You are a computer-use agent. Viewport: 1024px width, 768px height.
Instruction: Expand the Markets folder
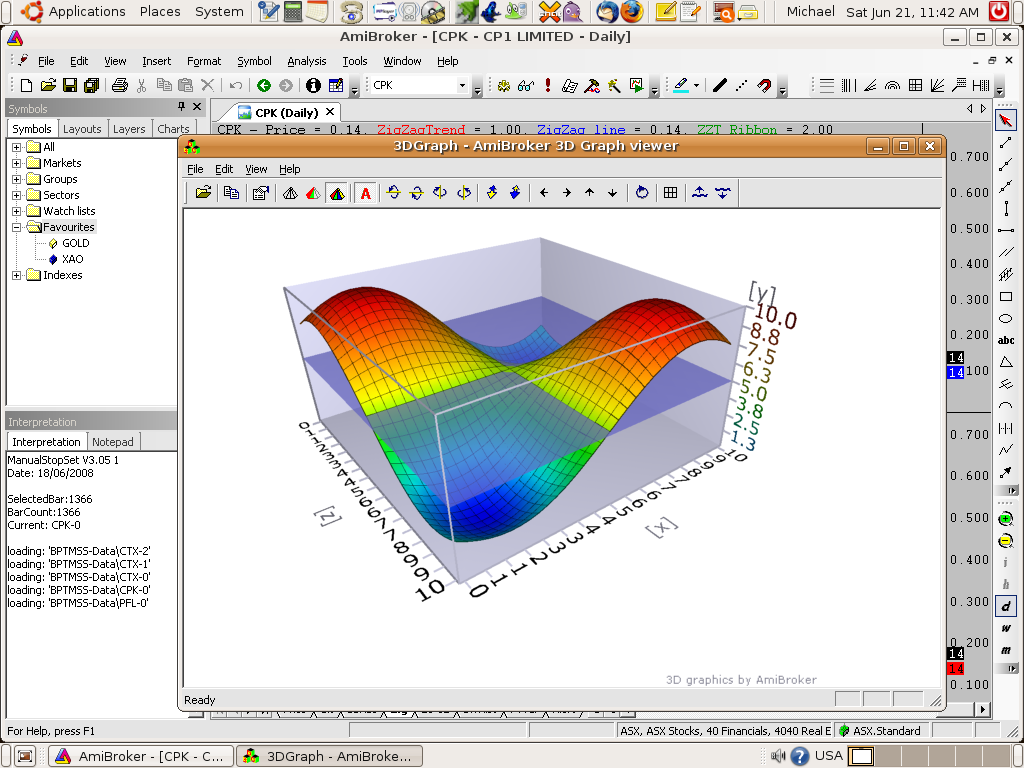point(16,163)
